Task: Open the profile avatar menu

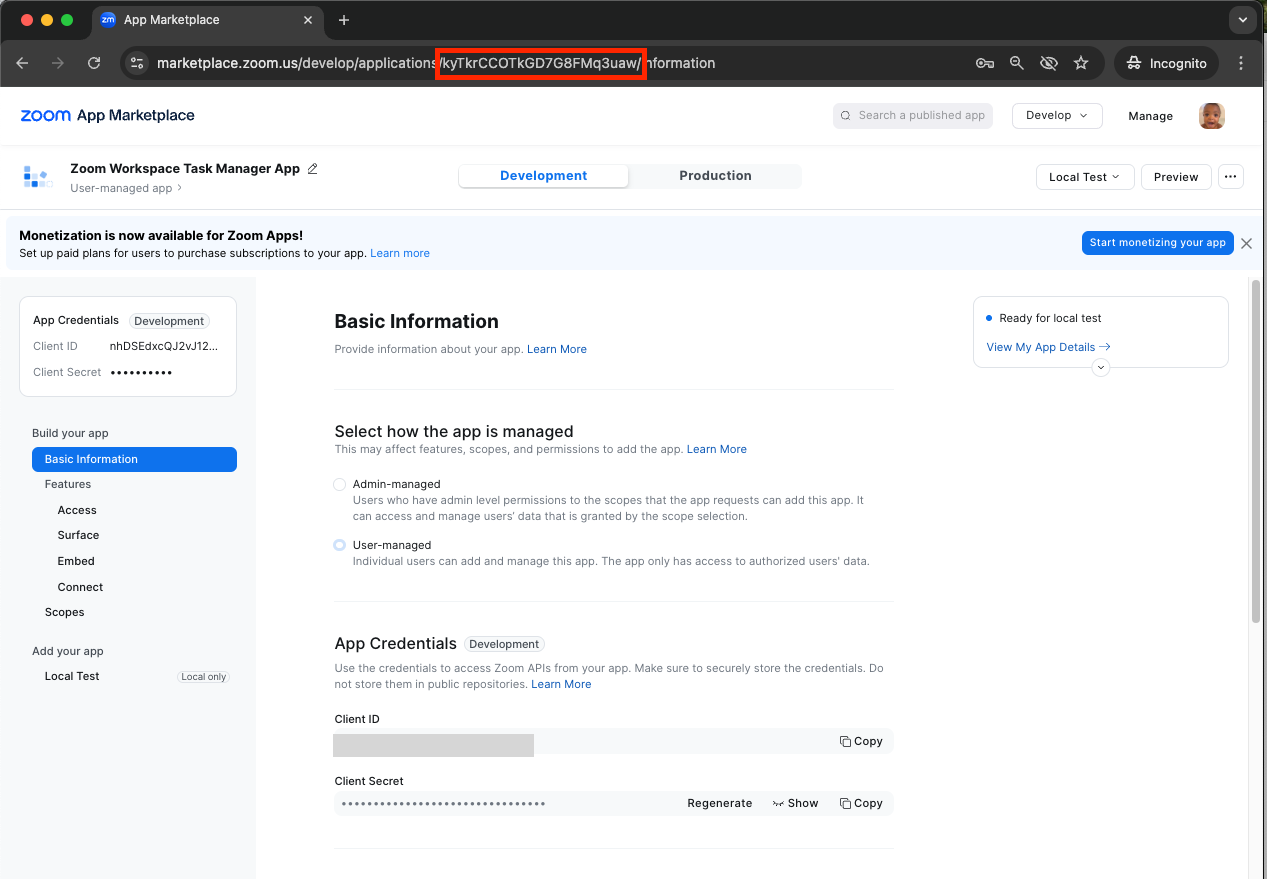Action: [x=1211, y=115]
